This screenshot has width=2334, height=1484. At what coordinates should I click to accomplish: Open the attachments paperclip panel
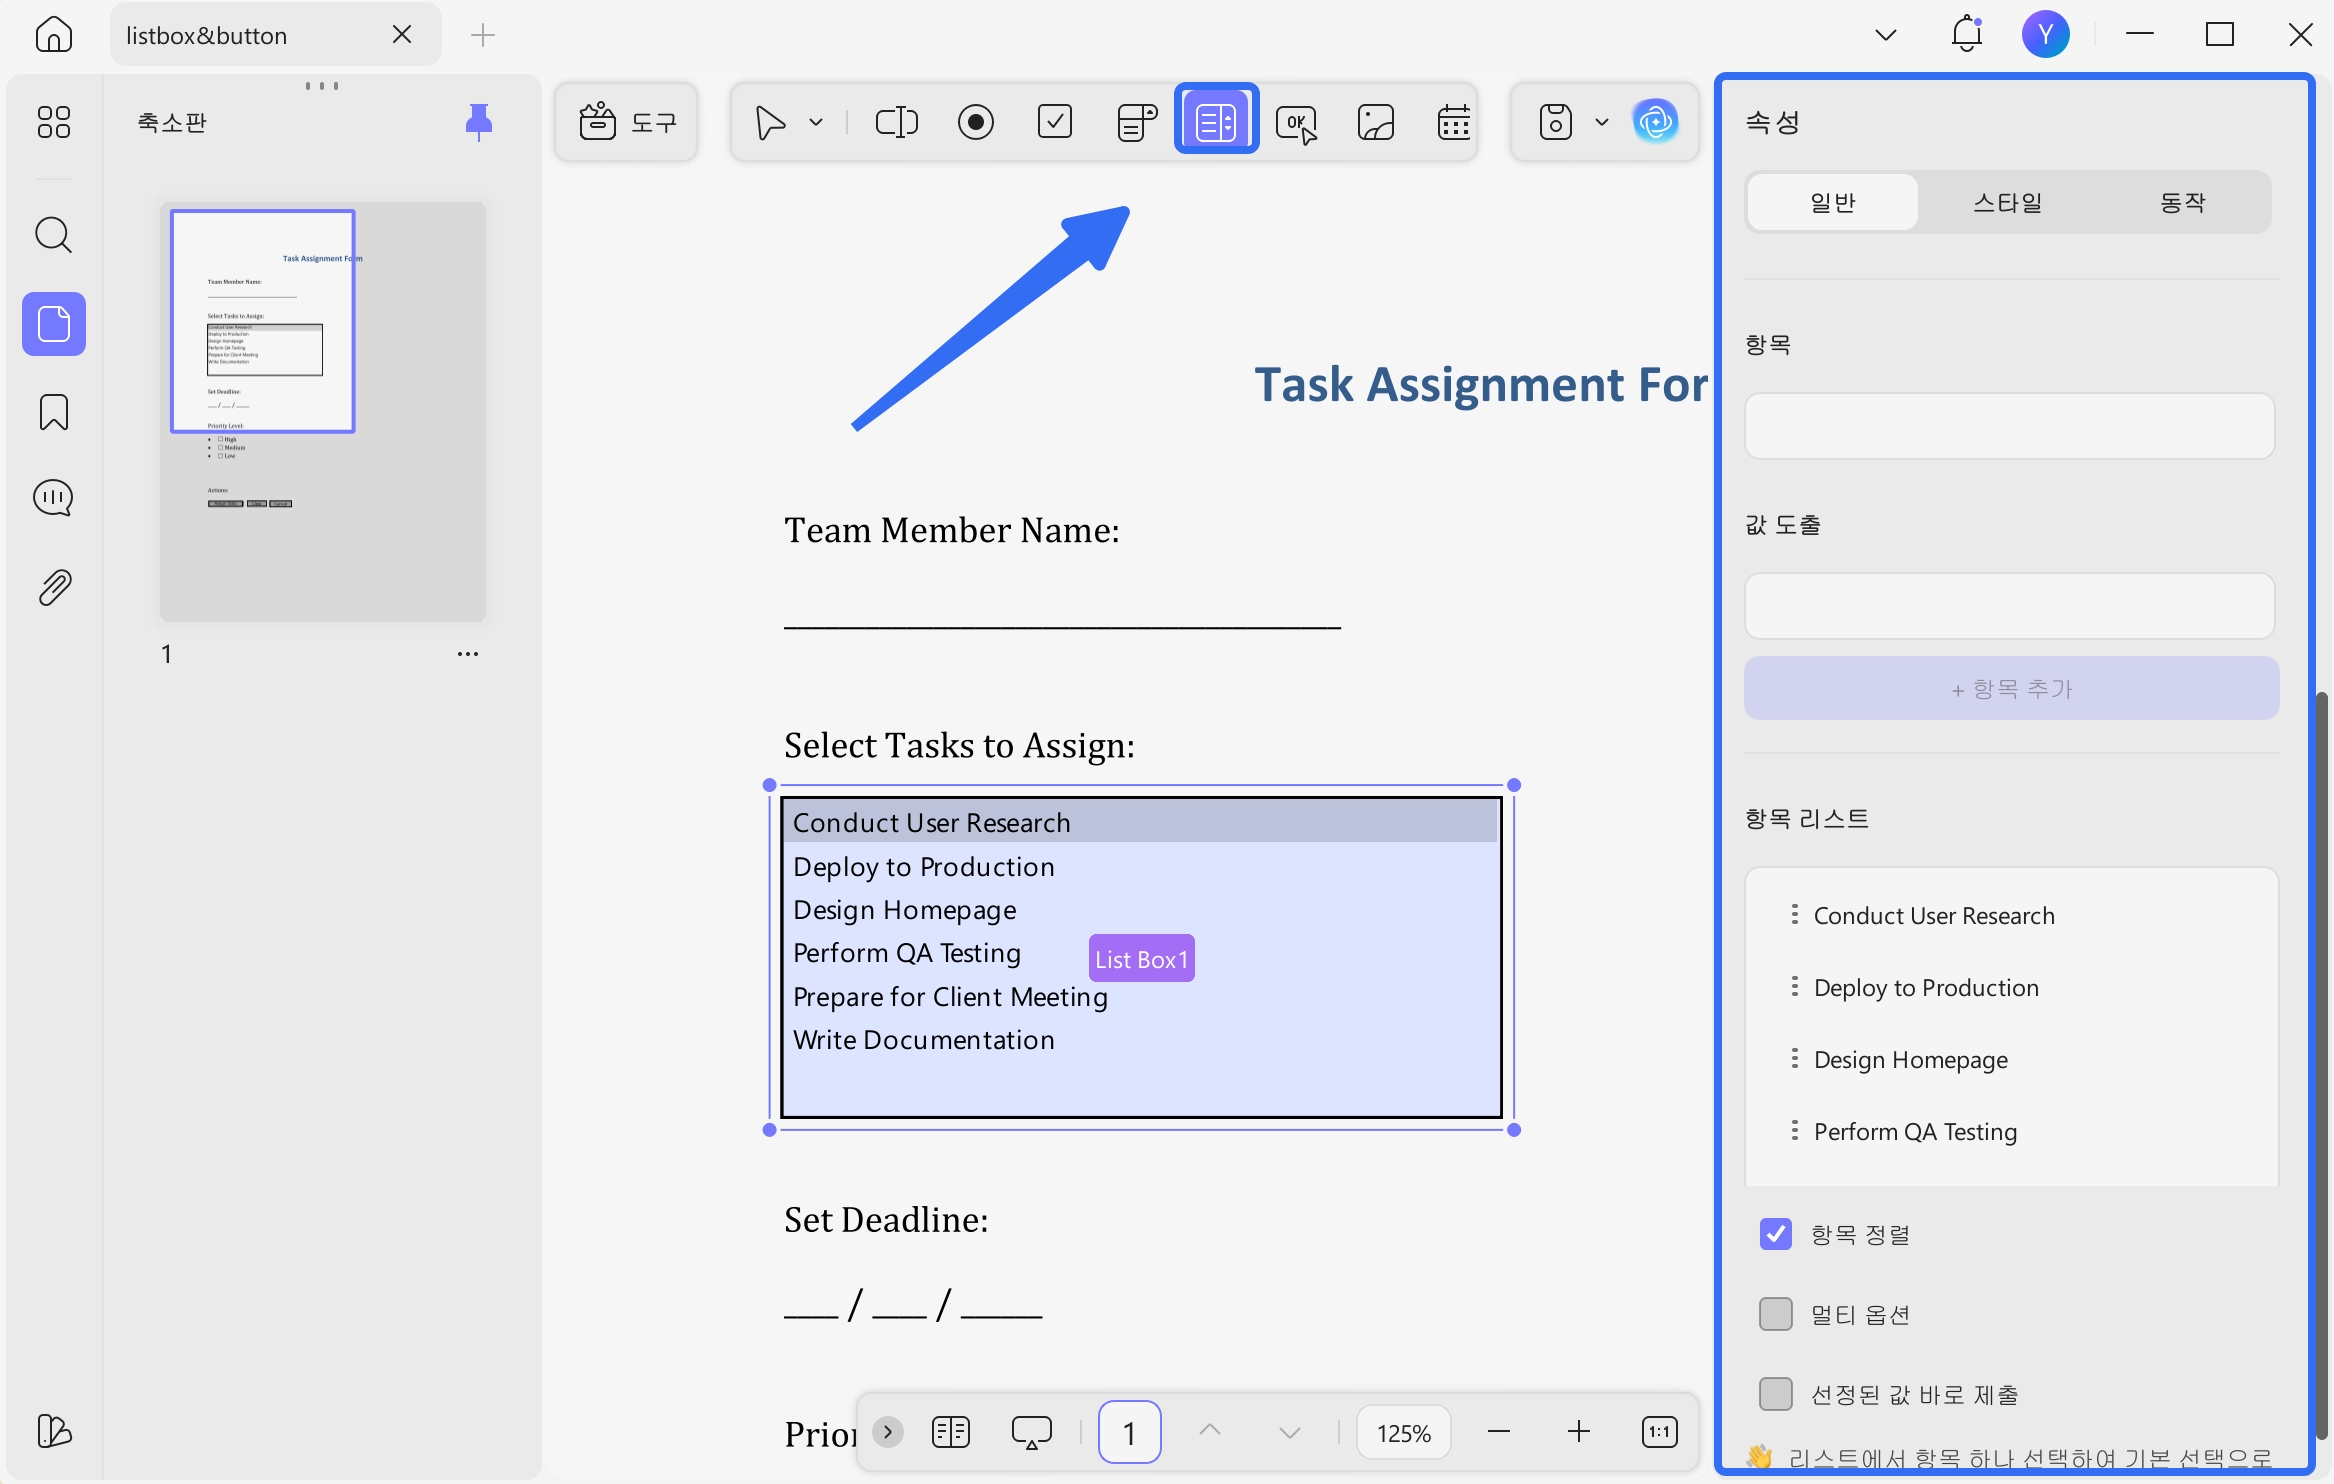point(53,587)
